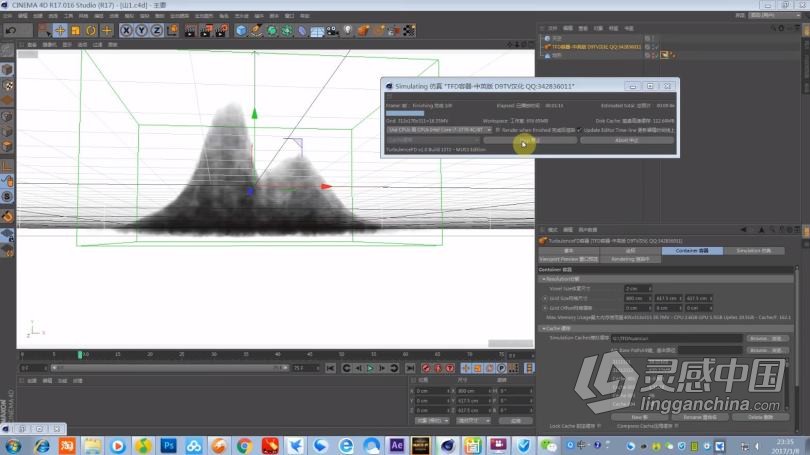
Task: Click Browse next to Base Path field
Action: (768, 350)
